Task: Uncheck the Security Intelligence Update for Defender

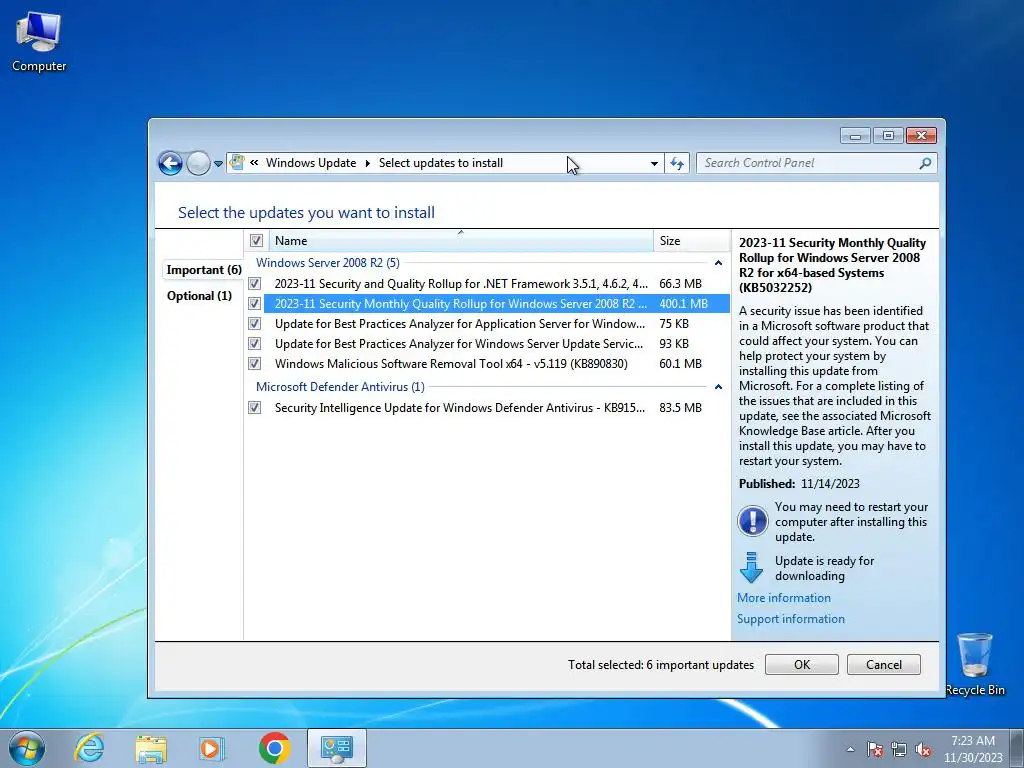Action: click(255, 408)
